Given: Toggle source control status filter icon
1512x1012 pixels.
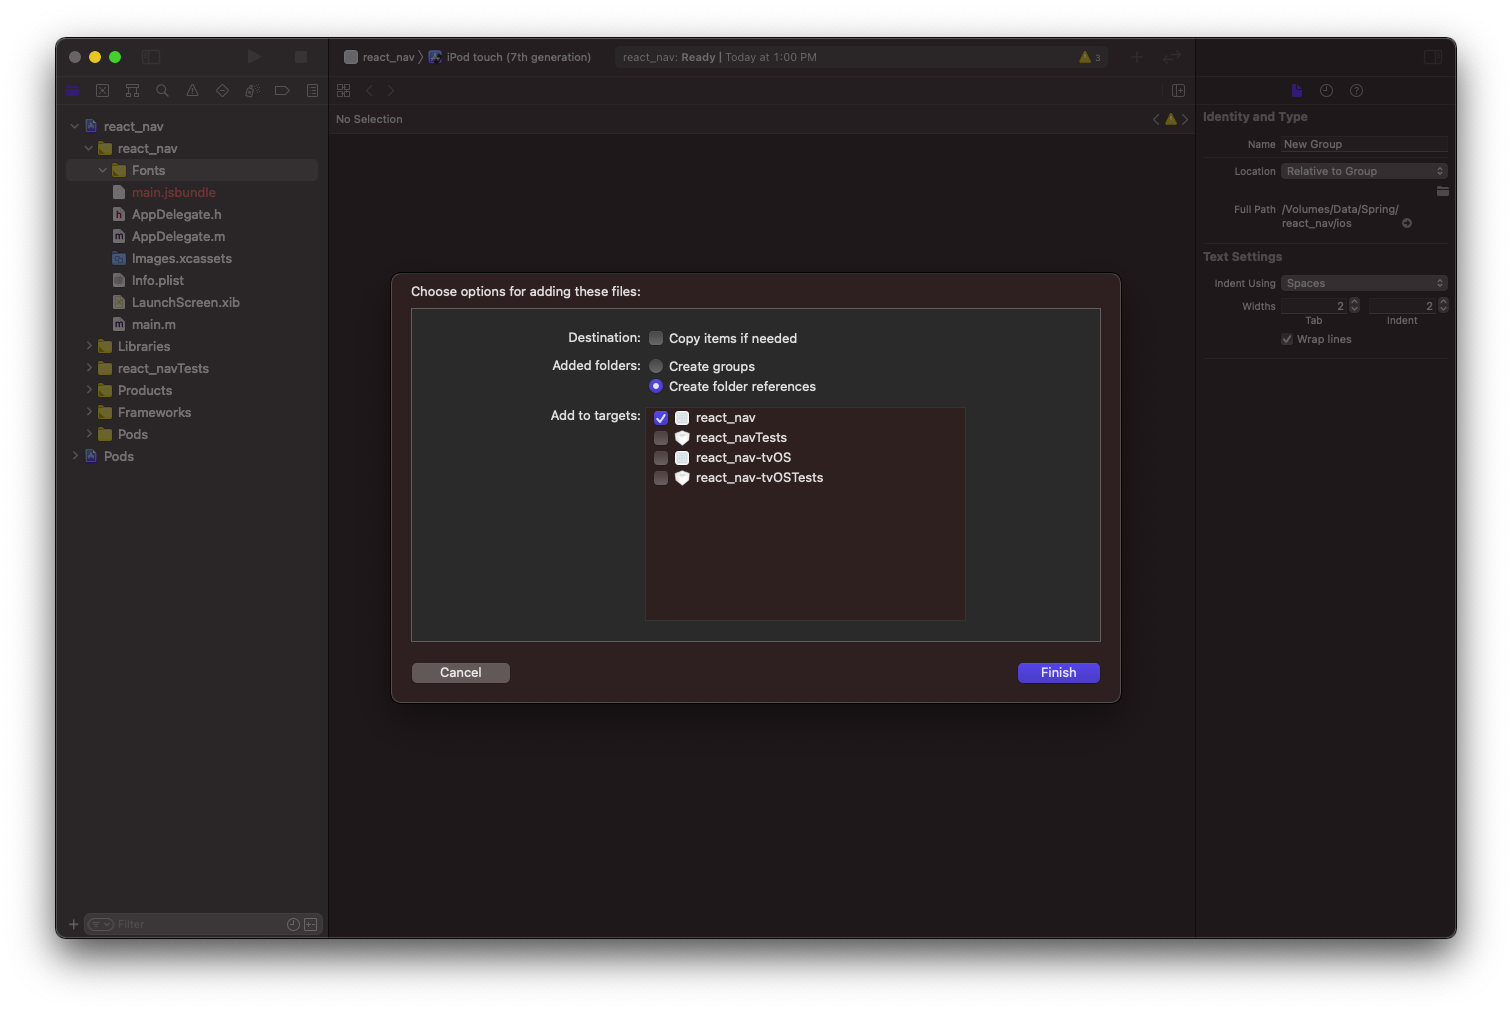Looking at the screenshot, I should tap(311, 924).
